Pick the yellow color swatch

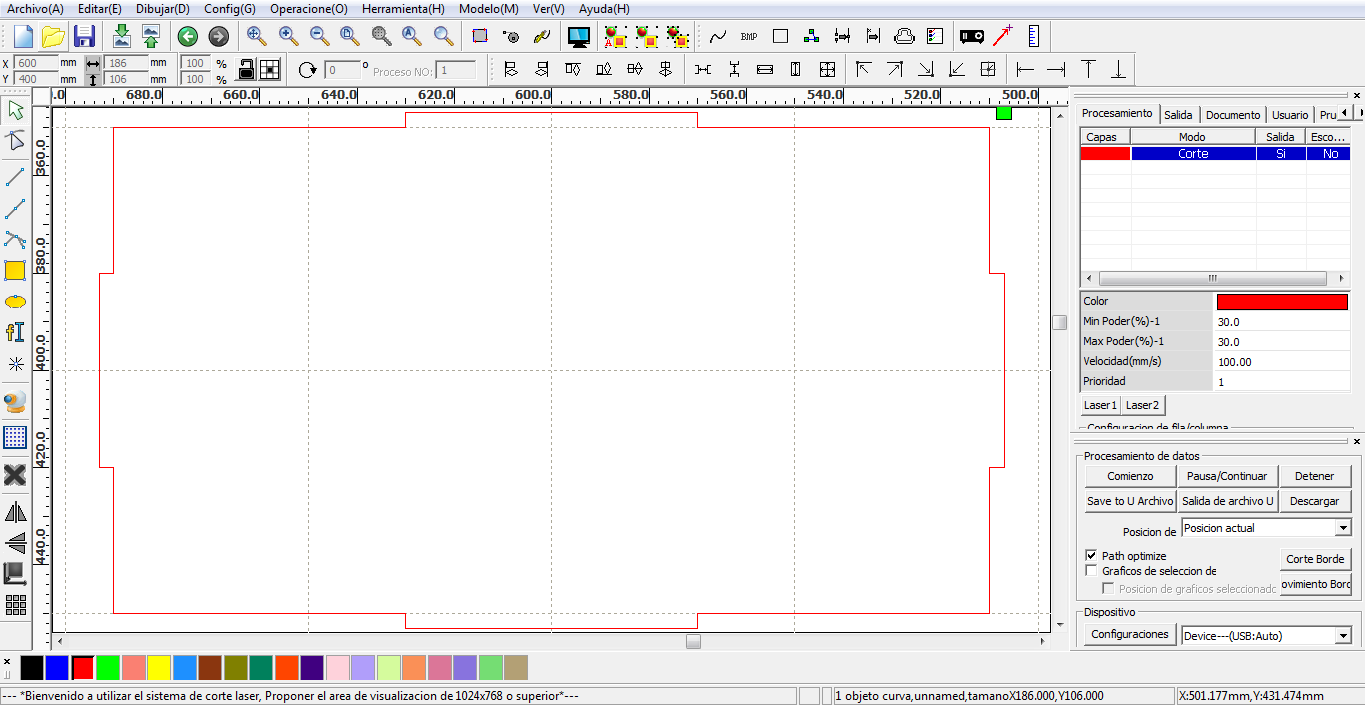(159, 667)
